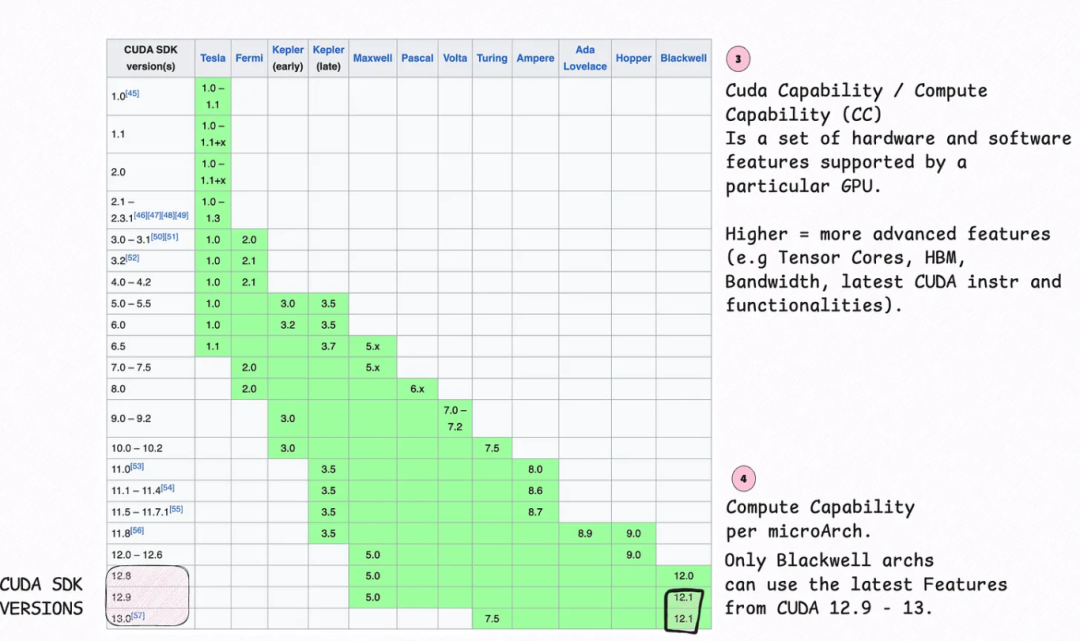Viewport: 1080px width, 641px height.
Task: Click the "7.0 – 7.2" Volta cell
Action: coord(455,419)
